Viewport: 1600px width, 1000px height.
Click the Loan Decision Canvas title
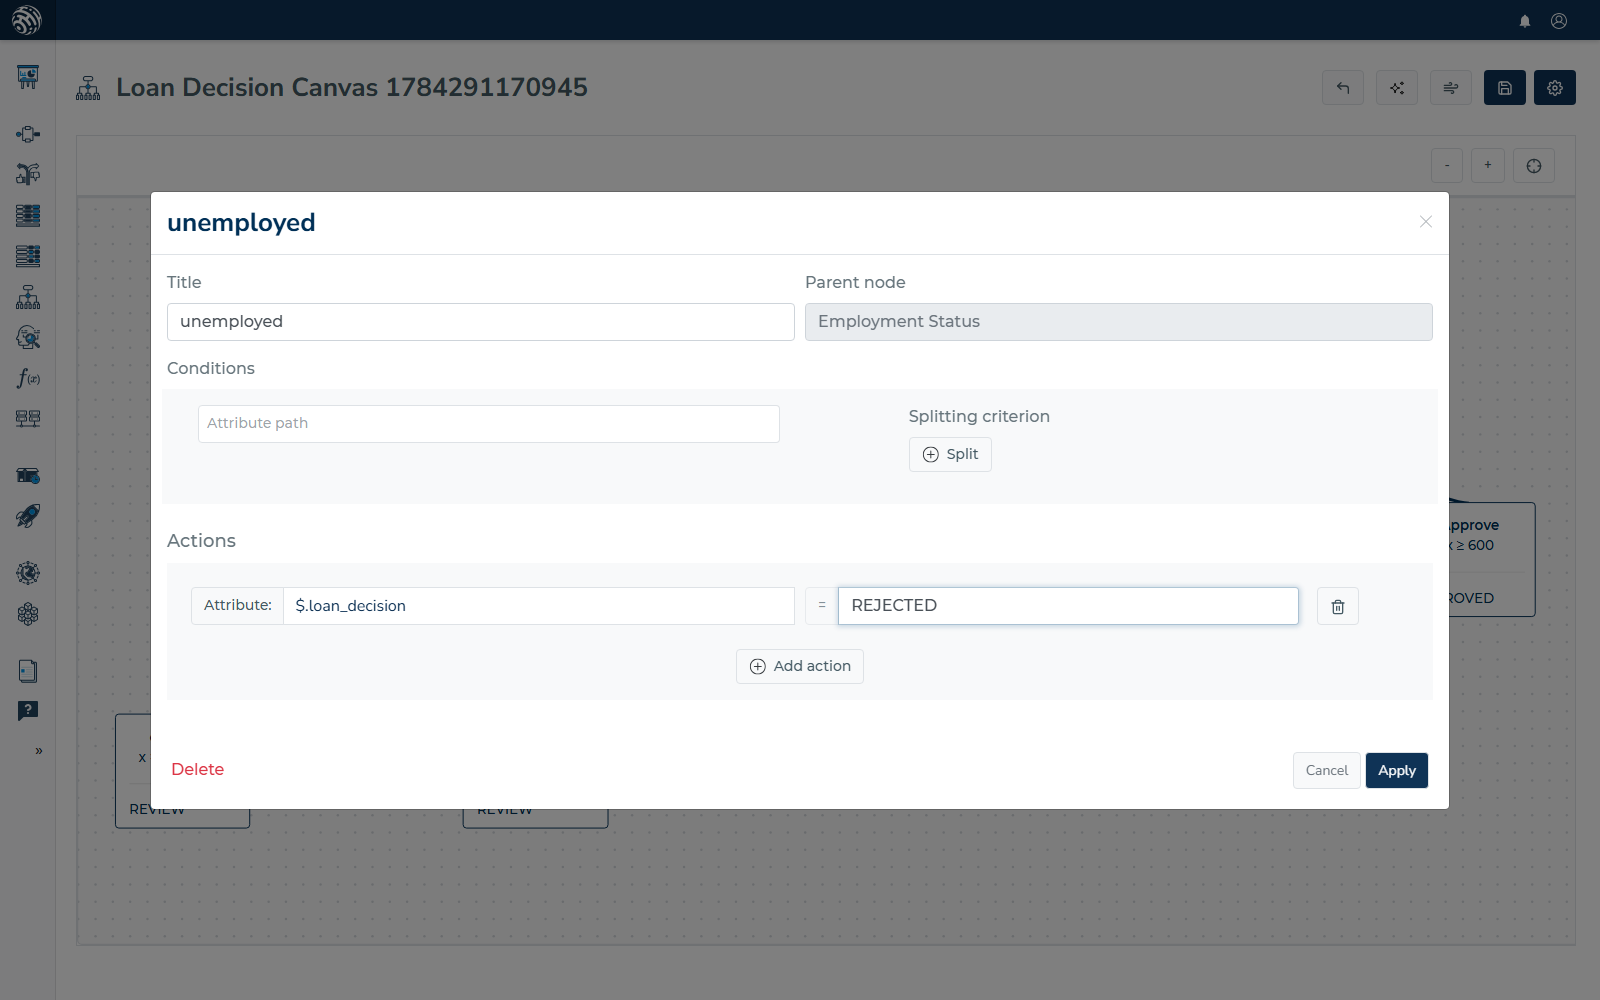(x=352, y=88)
